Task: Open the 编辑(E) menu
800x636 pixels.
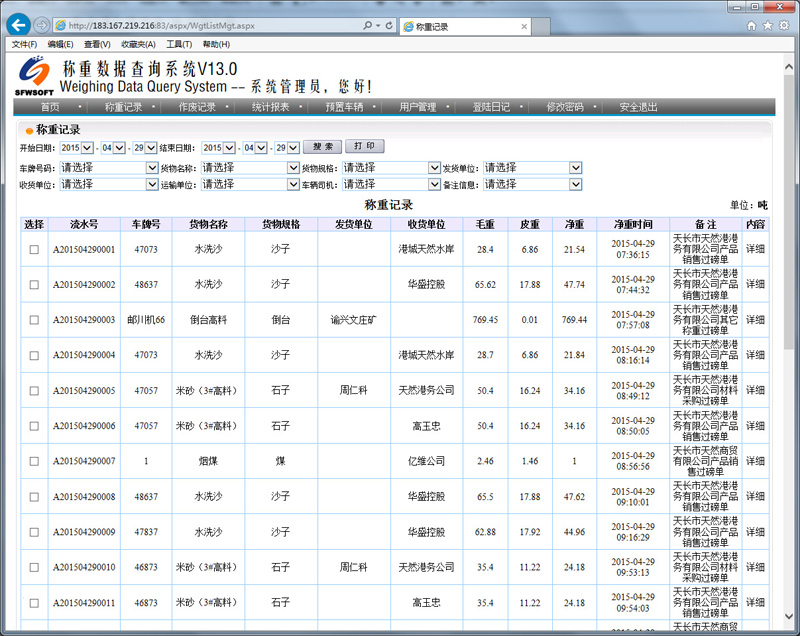Action: point(61,44)
